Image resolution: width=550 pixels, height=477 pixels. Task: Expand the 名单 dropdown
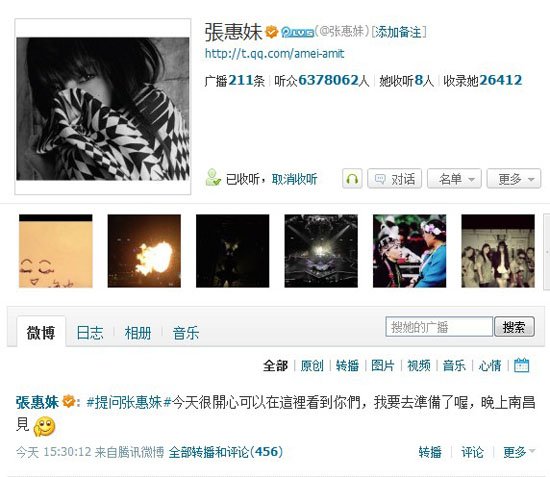point(454,179)
